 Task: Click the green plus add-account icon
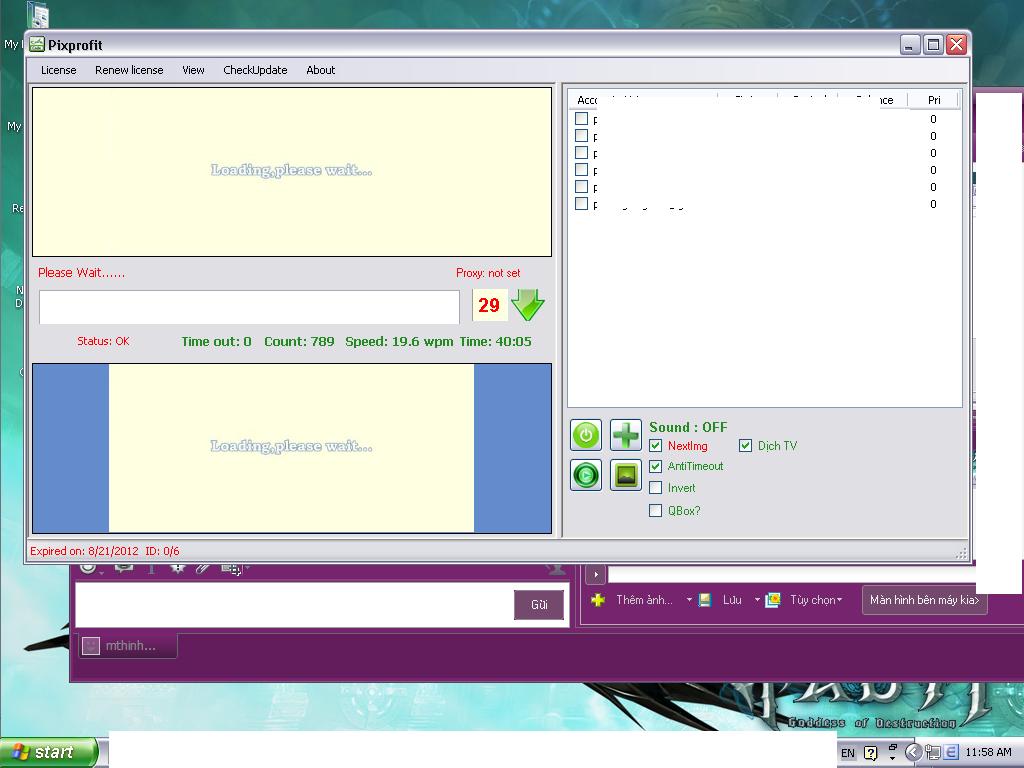[x=626, y=435]
